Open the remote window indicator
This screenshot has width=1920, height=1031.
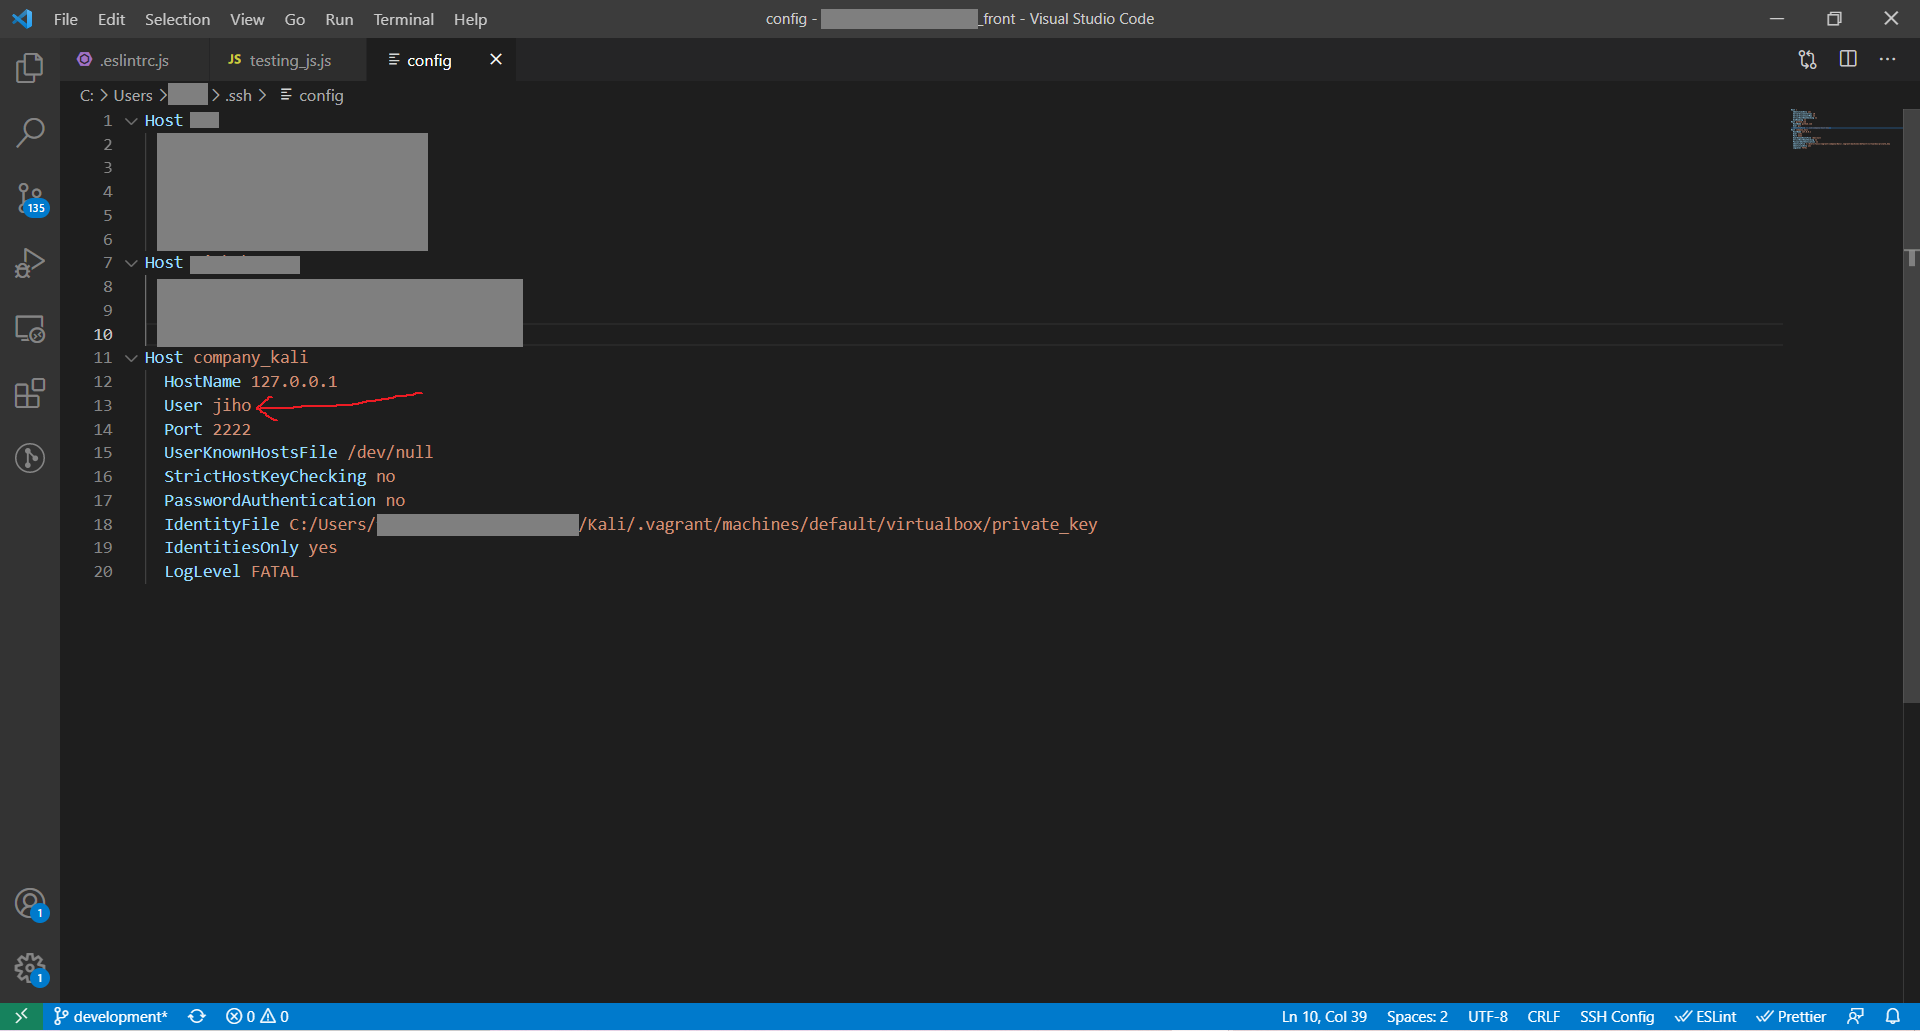coord(20,1016)
